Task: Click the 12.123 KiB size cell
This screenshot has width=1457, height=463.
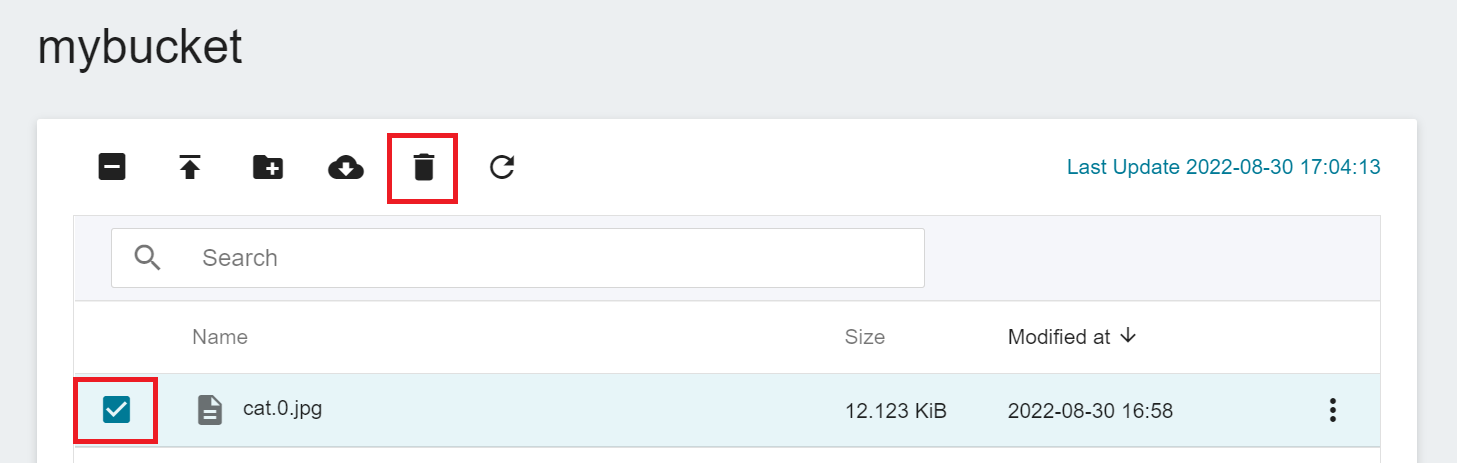Action: [896, 411]
